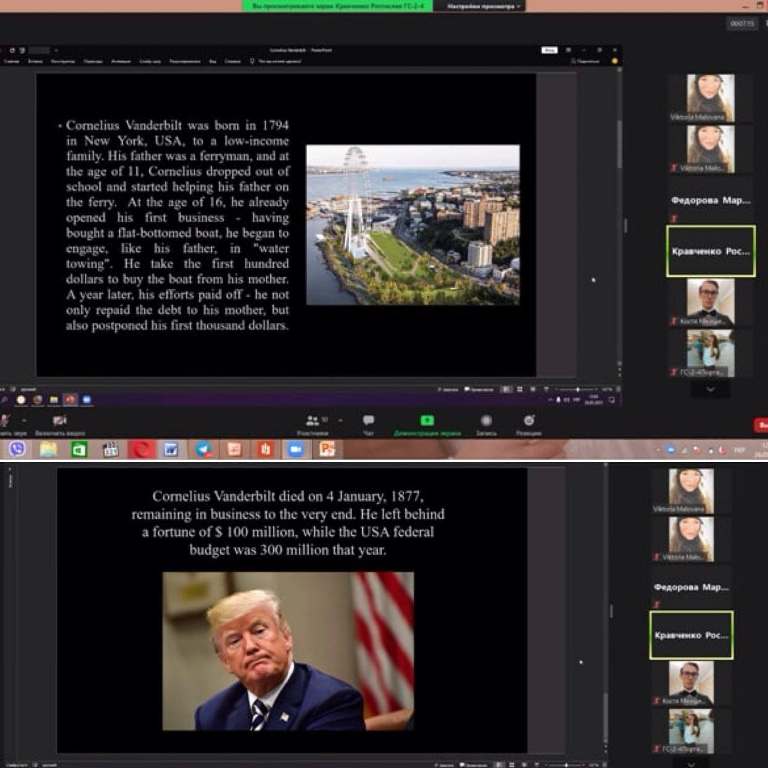Adjust the PowerPoint zoom slider
The image size is (768, 768).
click(x=578, y=389)
